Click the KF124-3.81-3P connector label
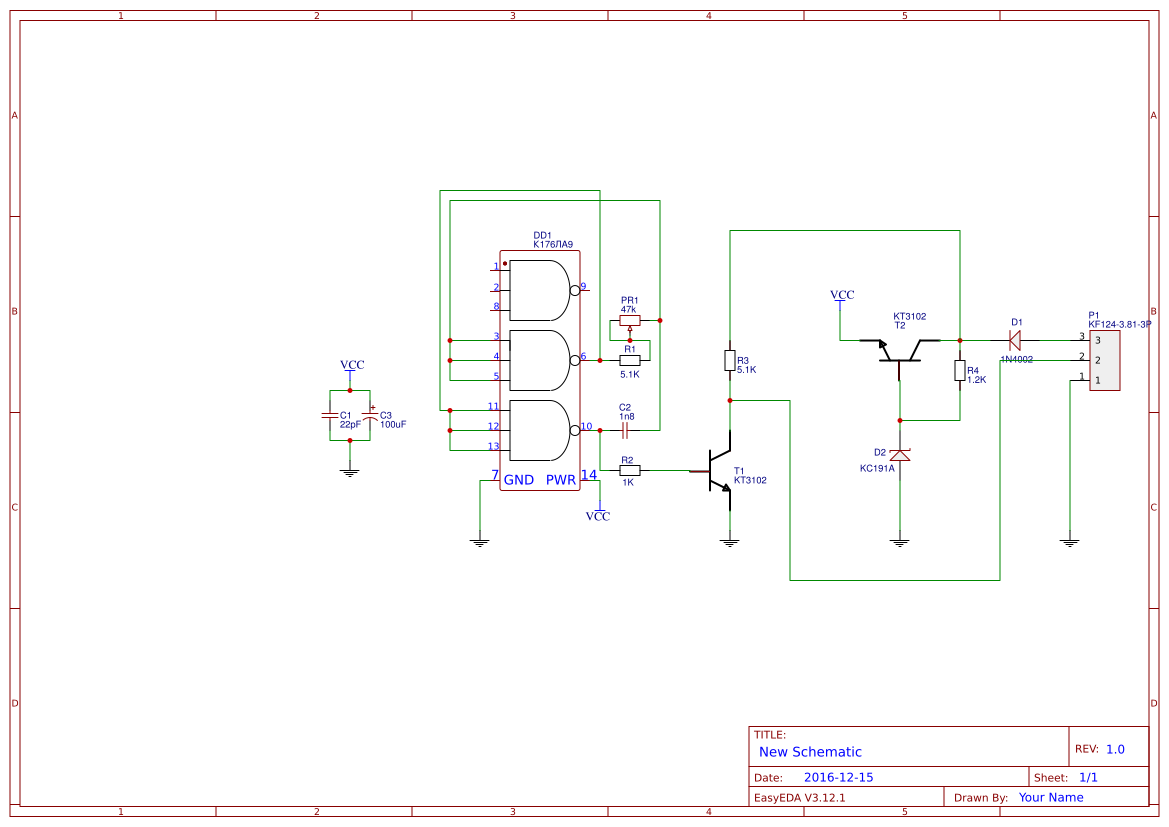Screen dimensions: 1169x827 point(1120,324)
